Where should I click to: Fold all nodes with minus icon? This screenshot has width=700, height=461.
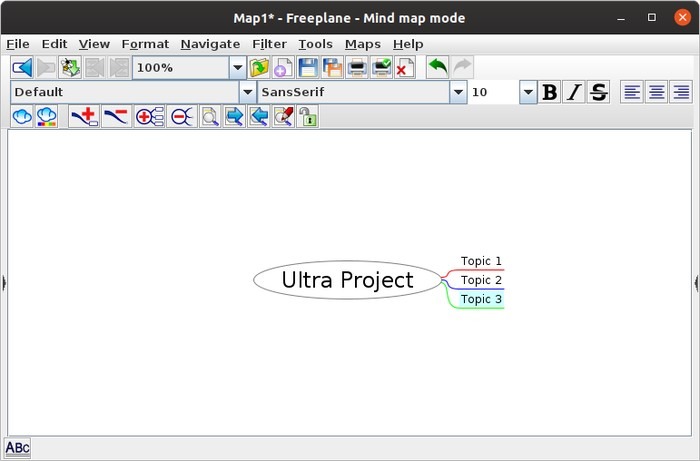tap(182, 117)
